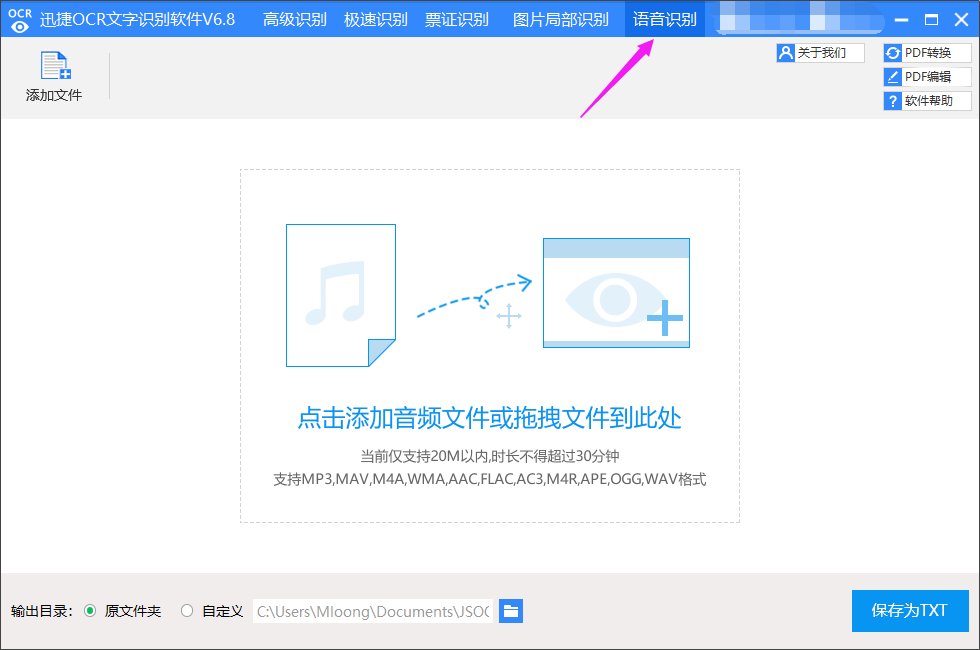Image resolution: width=980 pixels, height=650 pixels.
Task: Click the music file illustration in drop zone
Action: [x=340, y=295]
